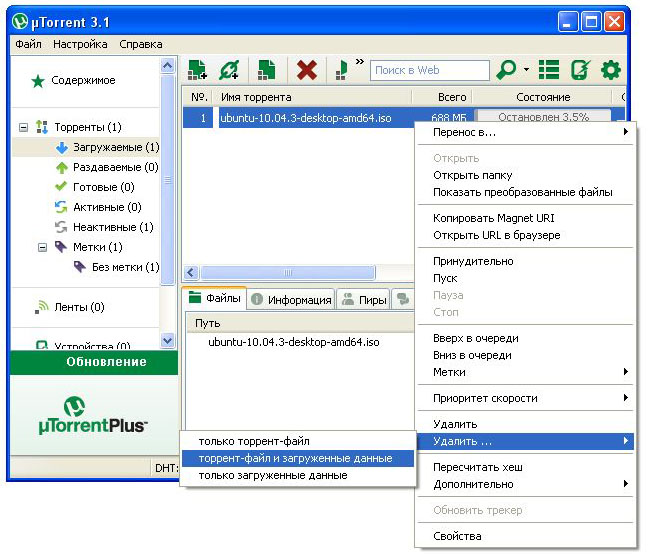Click Add Torrent from URL icon

click(230, 70)
